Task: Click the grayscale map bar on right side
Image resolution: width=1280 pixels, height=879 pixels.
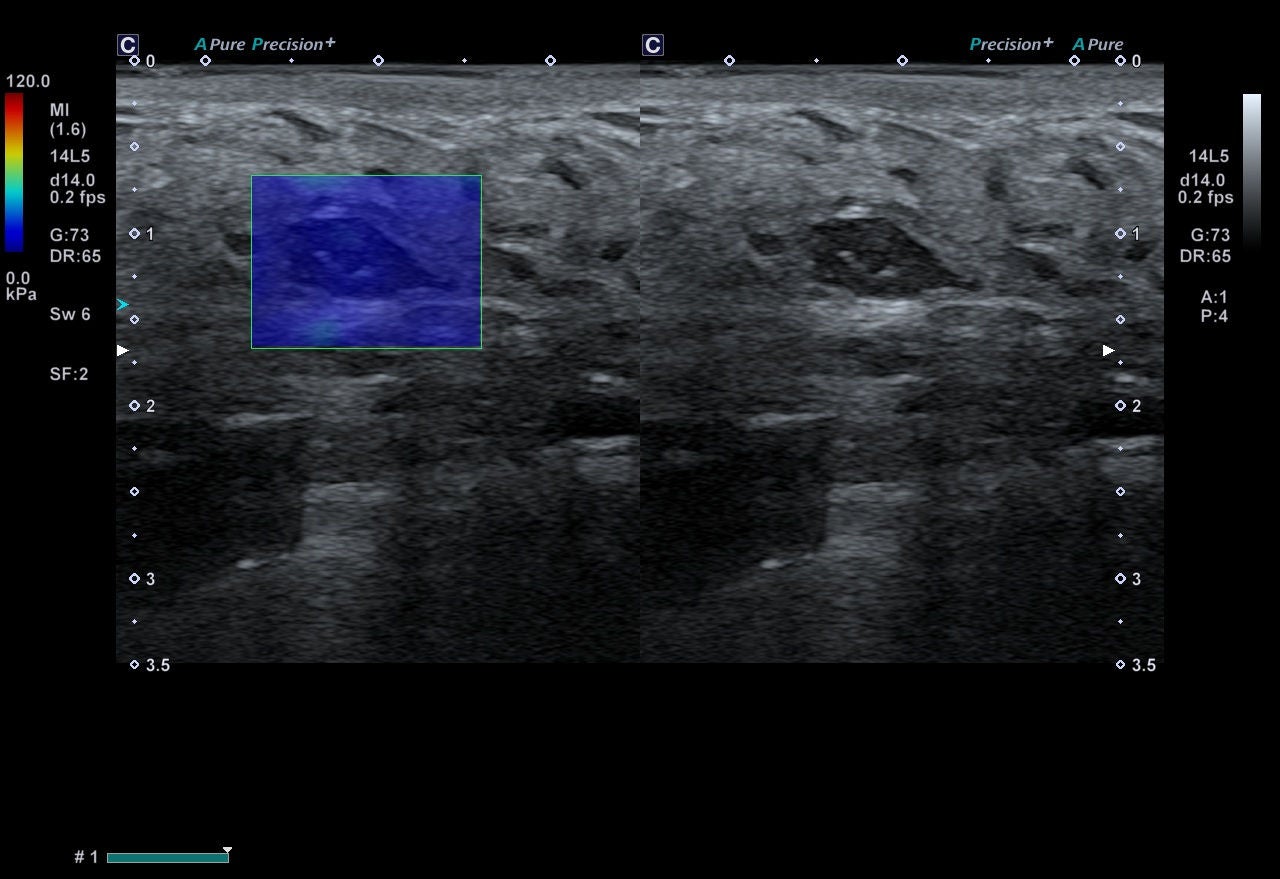Action: (x=1252, y=170)
